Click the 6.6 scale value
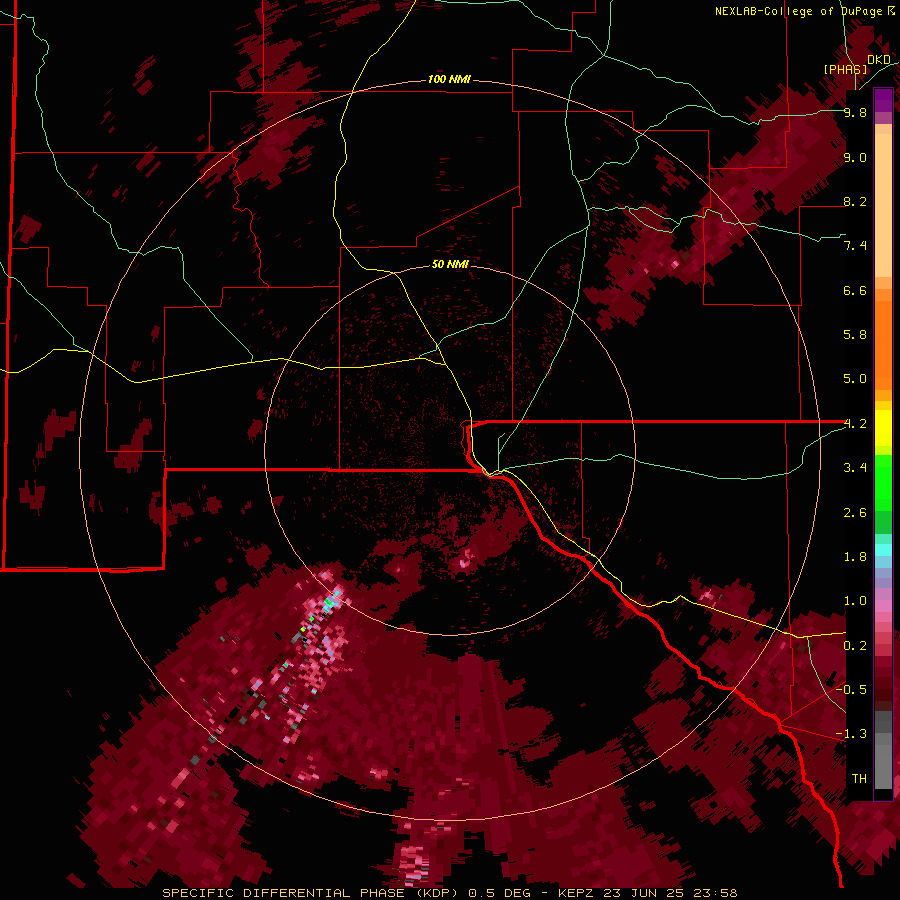The height and width of the screenshot is (900, 900). pyautogui.click(x=855, y=290)
